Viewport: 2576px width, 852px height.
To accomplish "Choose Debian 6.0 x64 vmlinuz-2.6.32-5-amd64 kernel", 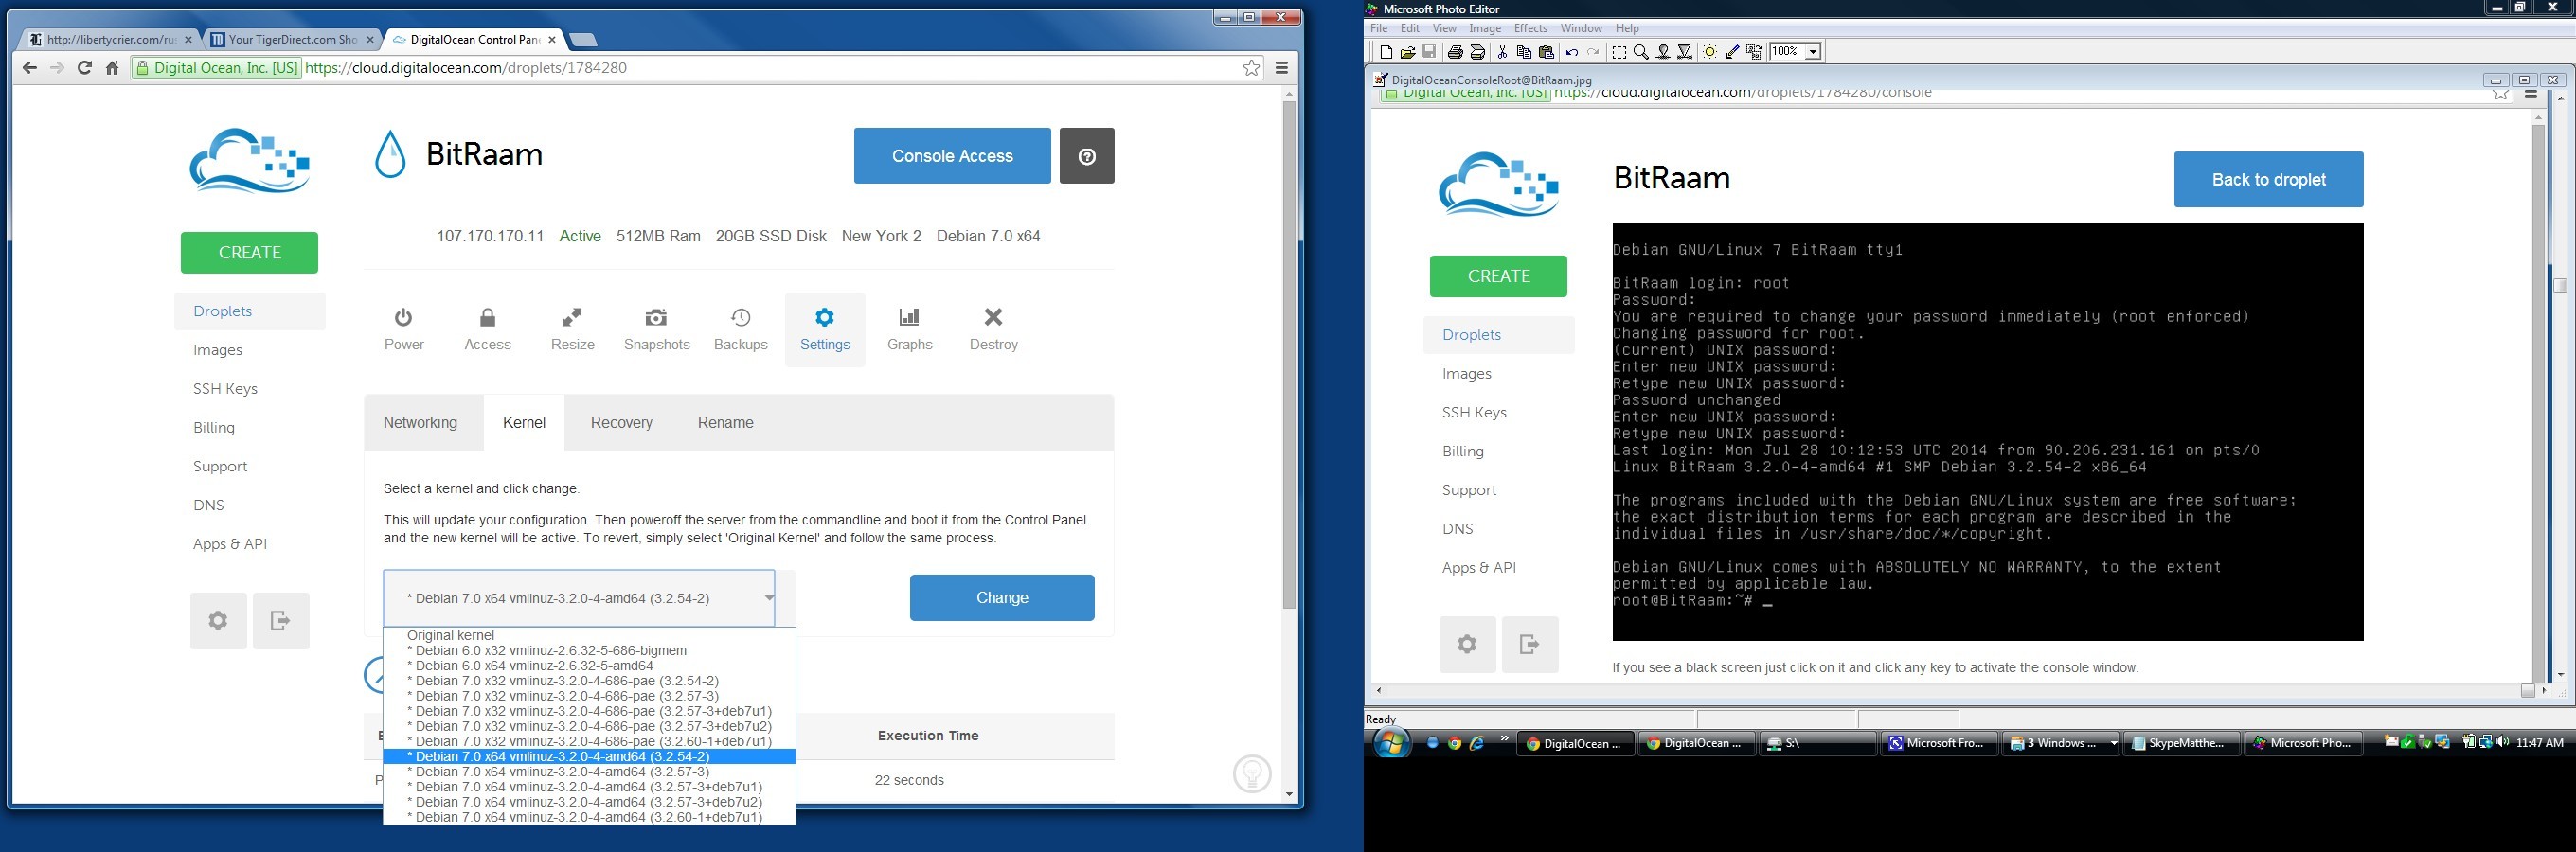I will pos(590,665).
